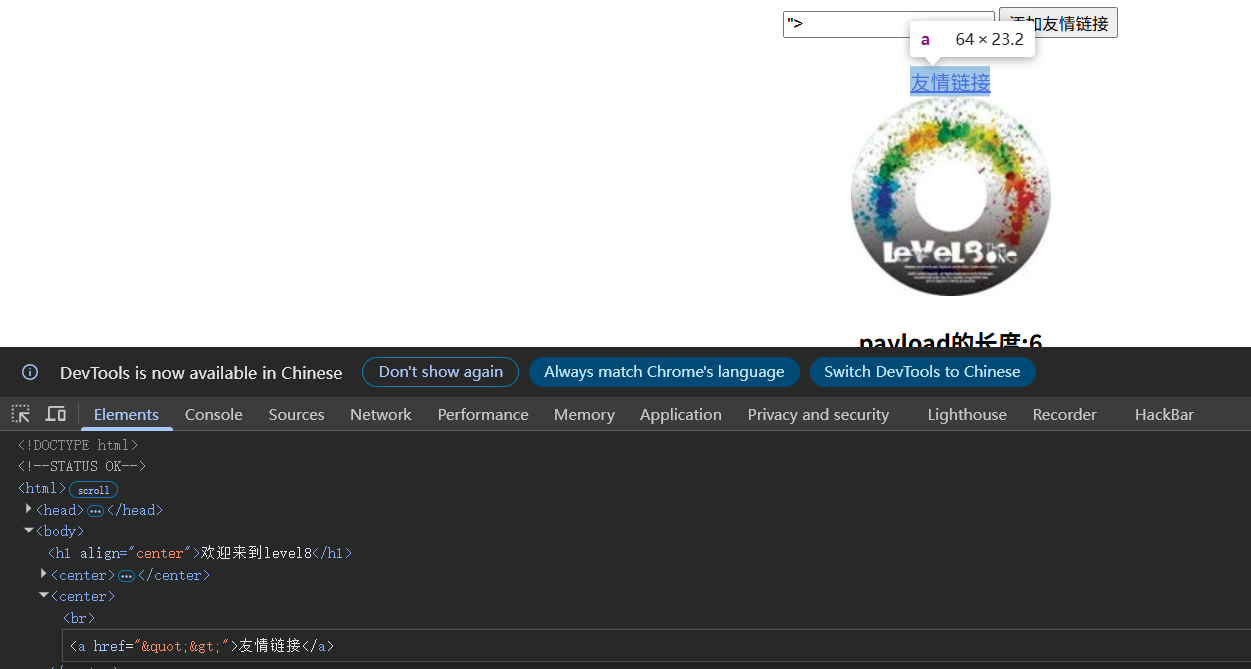Screen dimensions: 1251x669
Task: Select the inspect element picker icon
Action: point(20,414)
